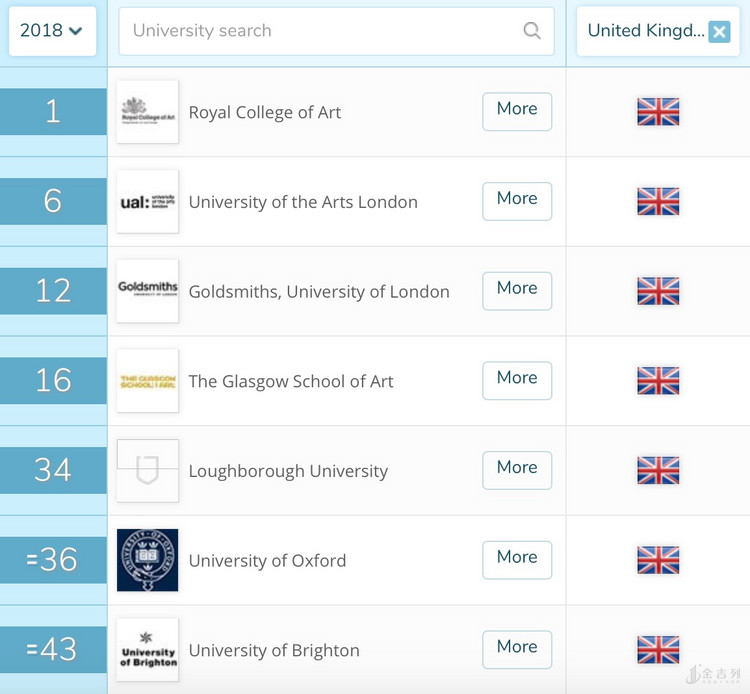Click the University of Brighton logo
The image size is (750, 694).
147,650
